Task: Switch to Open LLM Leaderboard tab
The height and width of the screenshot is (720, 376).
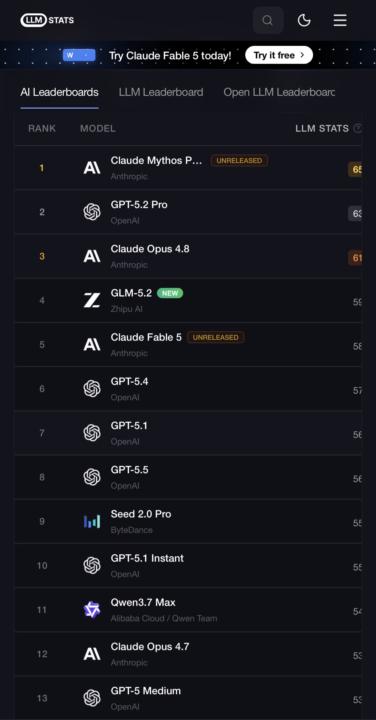Action: point(279,92)
